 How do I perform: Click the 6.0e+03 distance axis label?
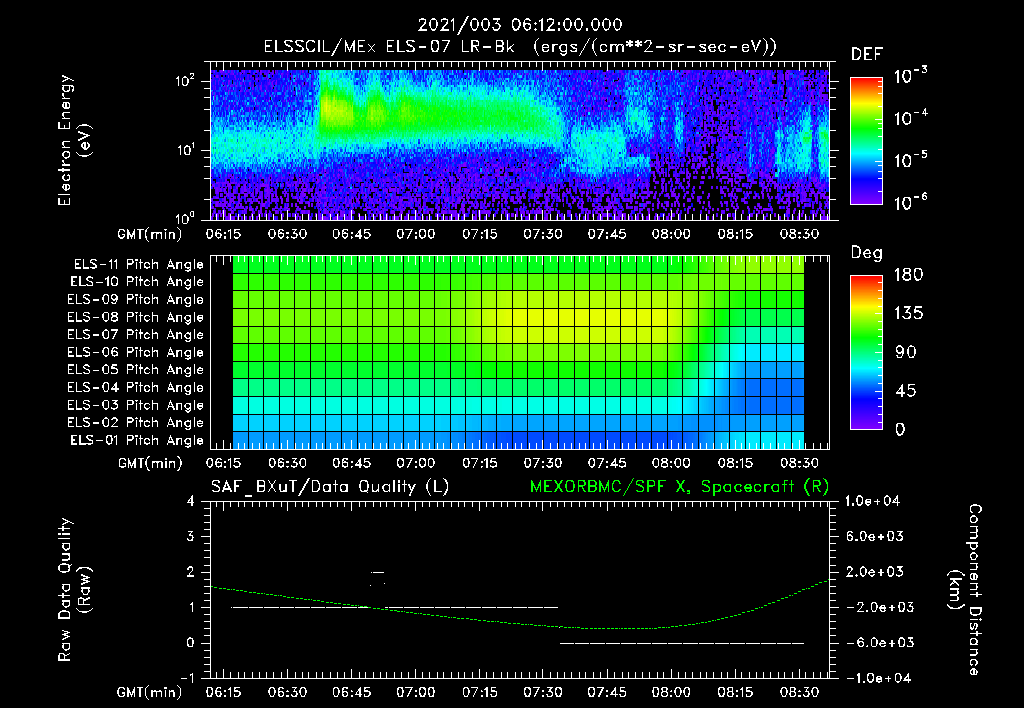[x=875, y=537]
